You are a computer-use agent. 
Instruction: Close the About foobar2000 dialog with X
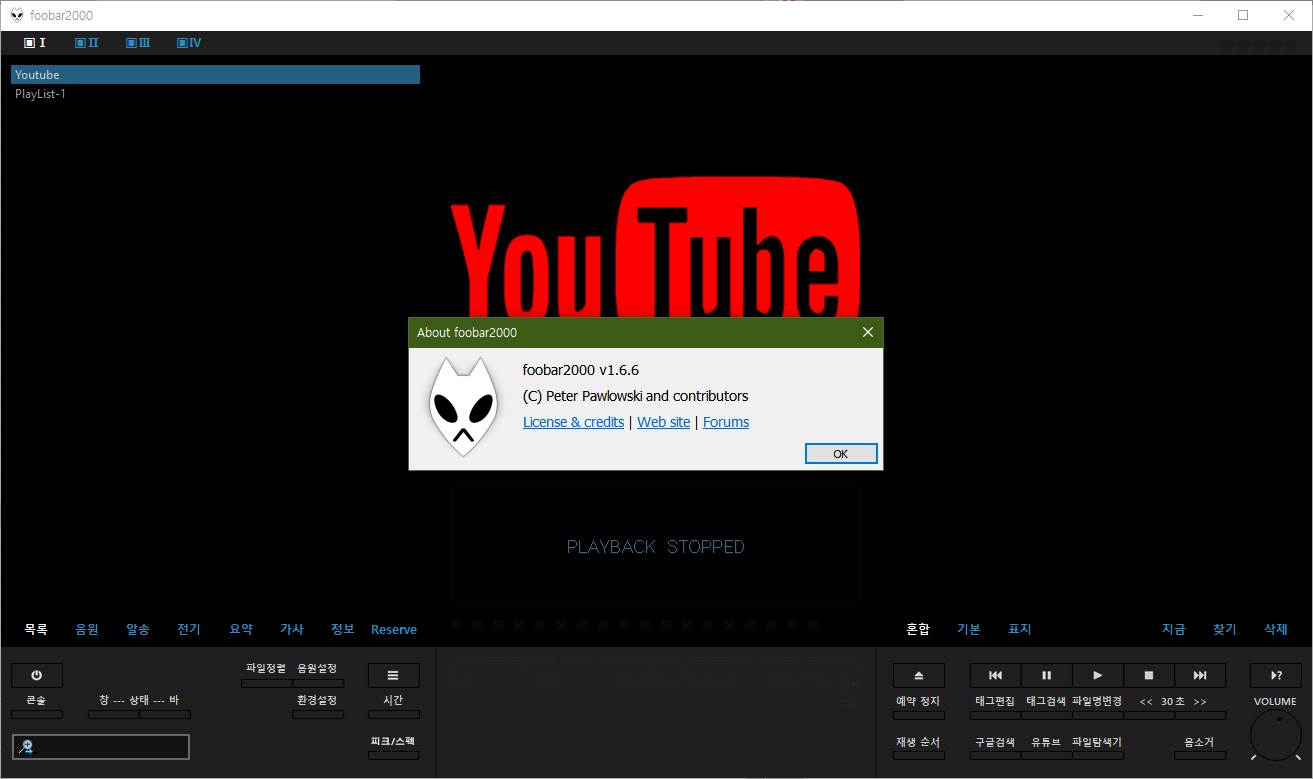coord(868,332)
